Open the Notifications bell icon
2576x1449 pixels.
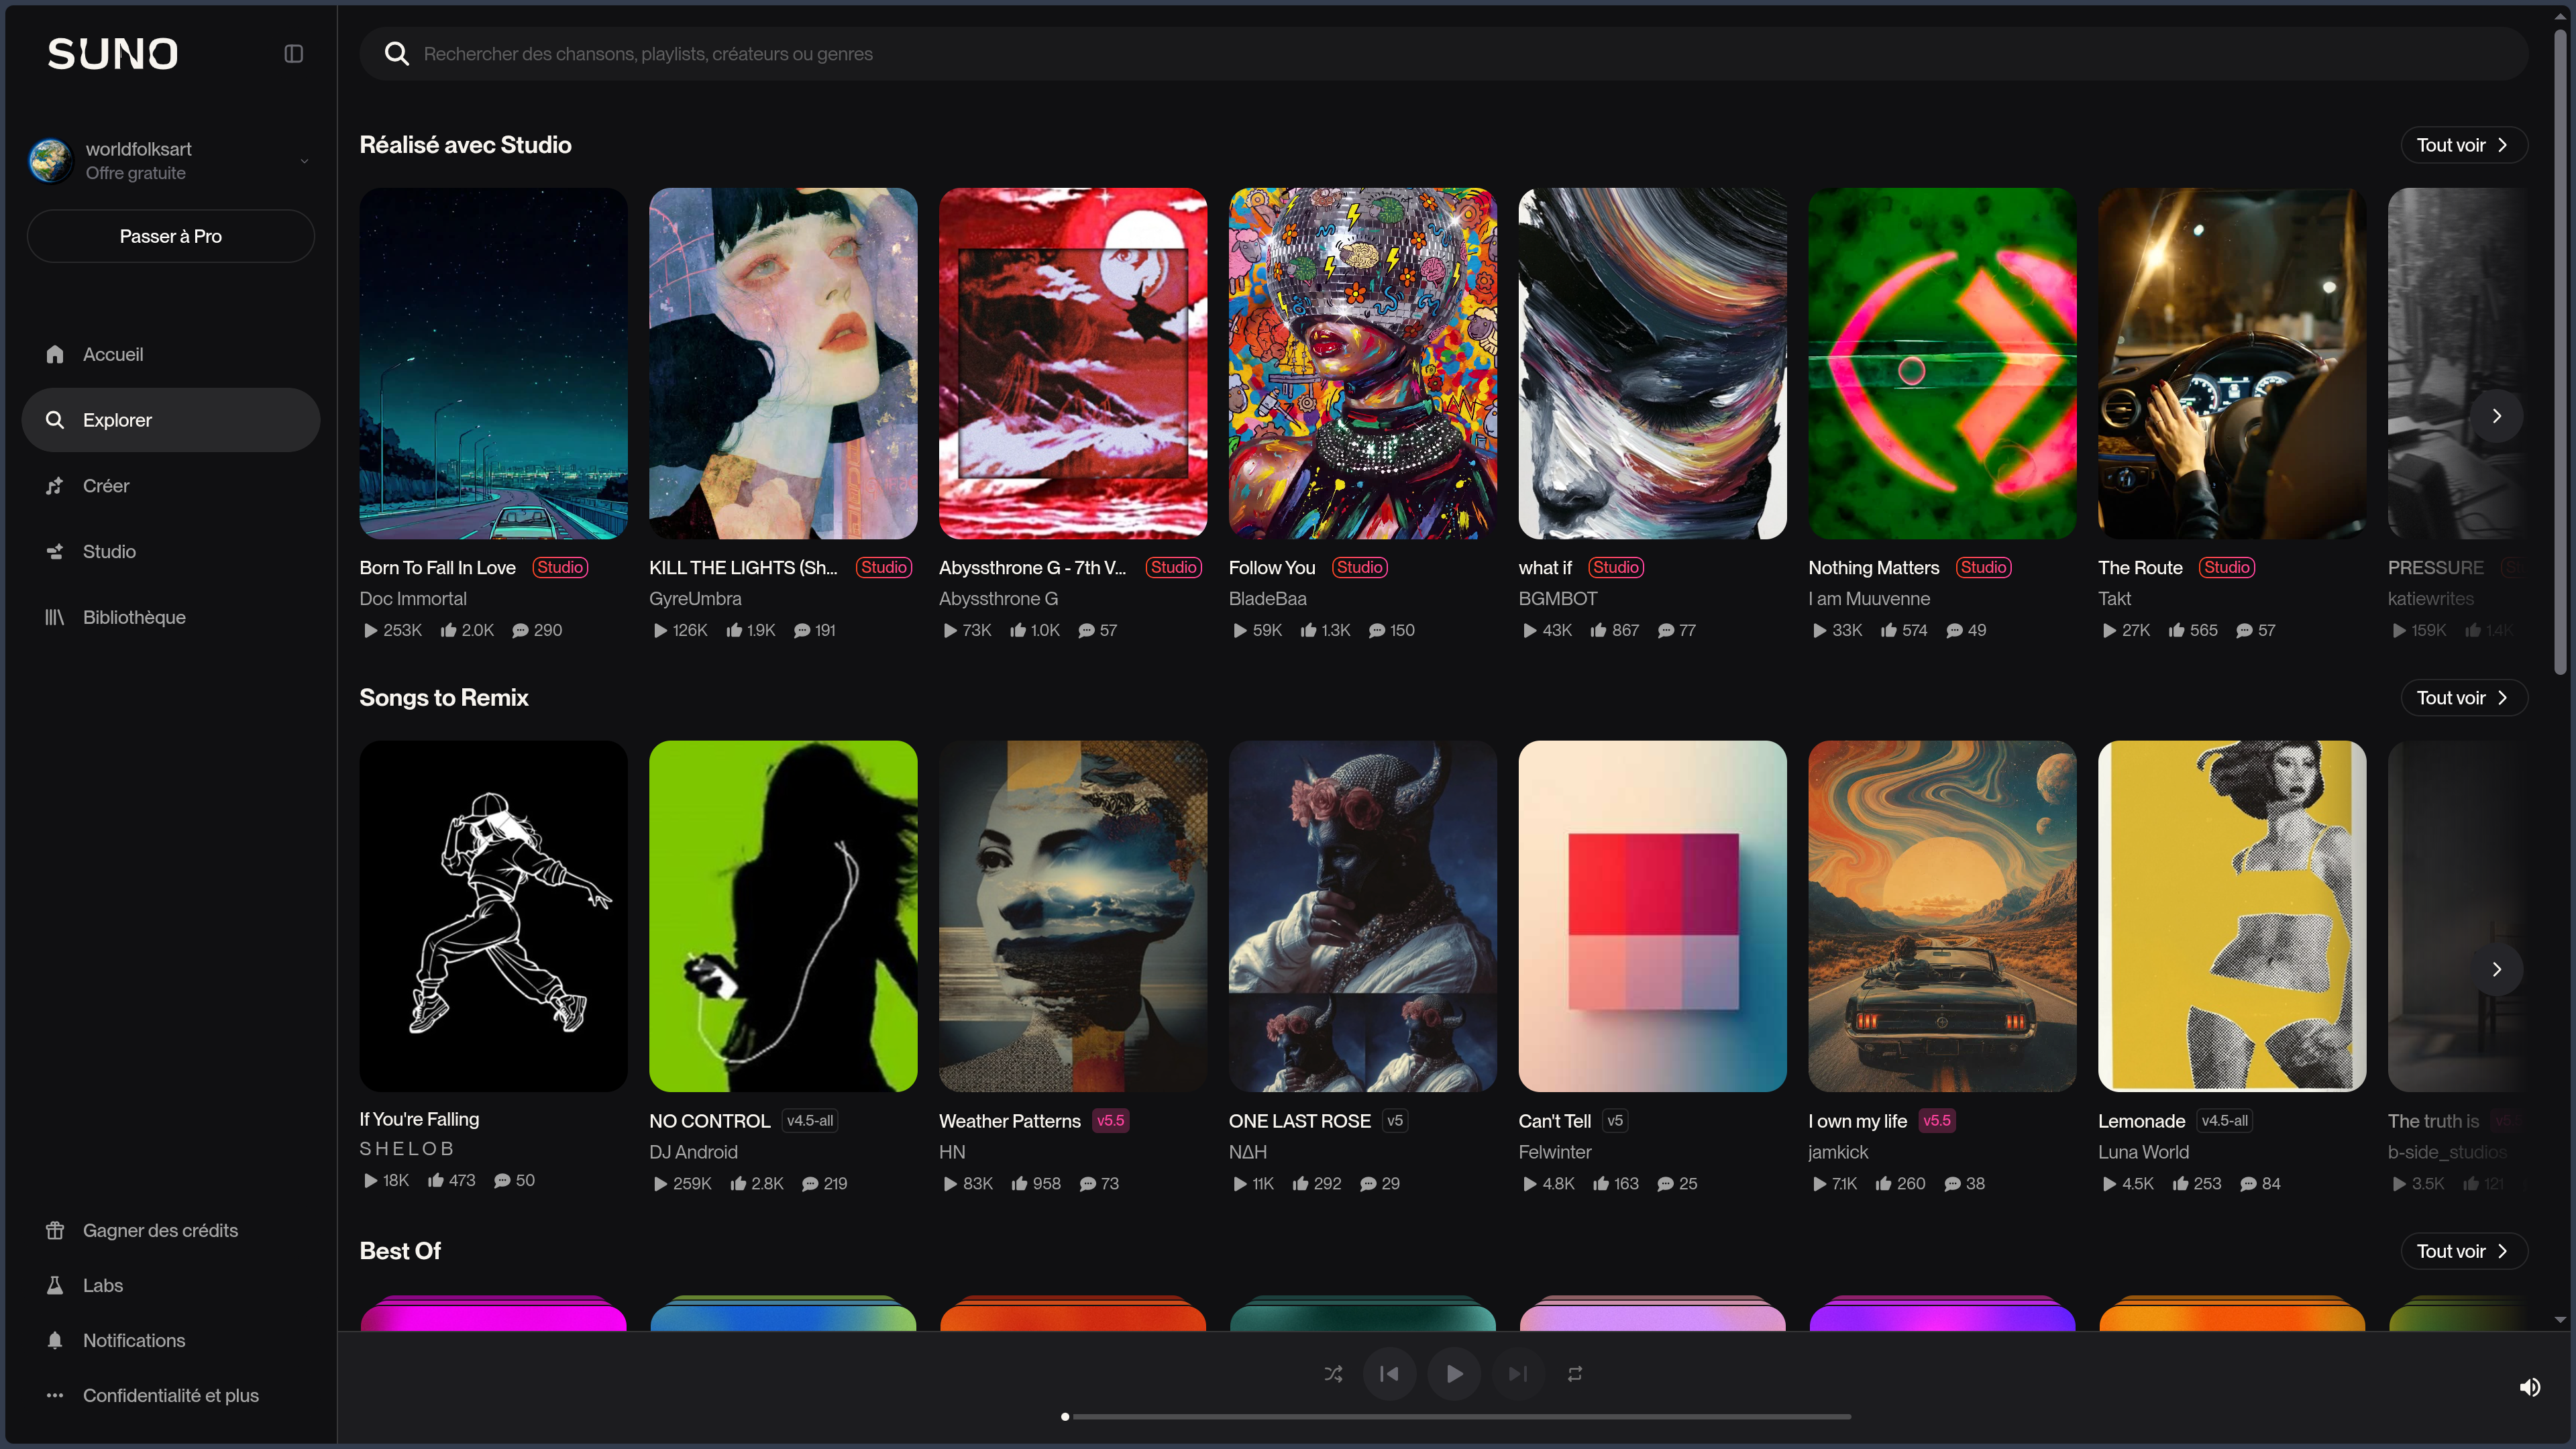point(55,1340)
